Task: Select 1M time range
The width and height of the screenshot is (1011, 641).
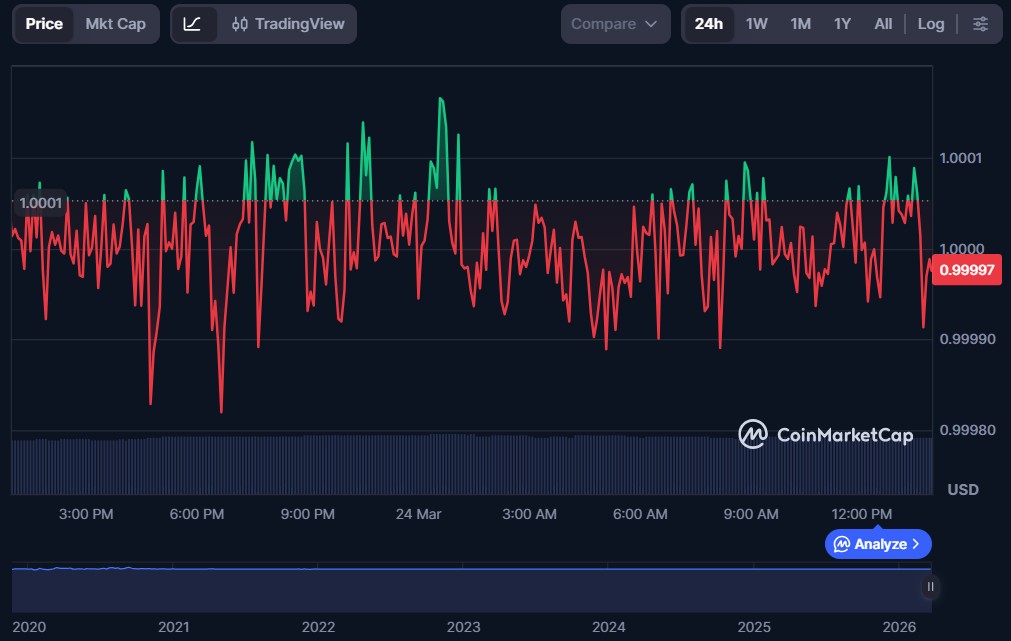Action: point(800,24)
